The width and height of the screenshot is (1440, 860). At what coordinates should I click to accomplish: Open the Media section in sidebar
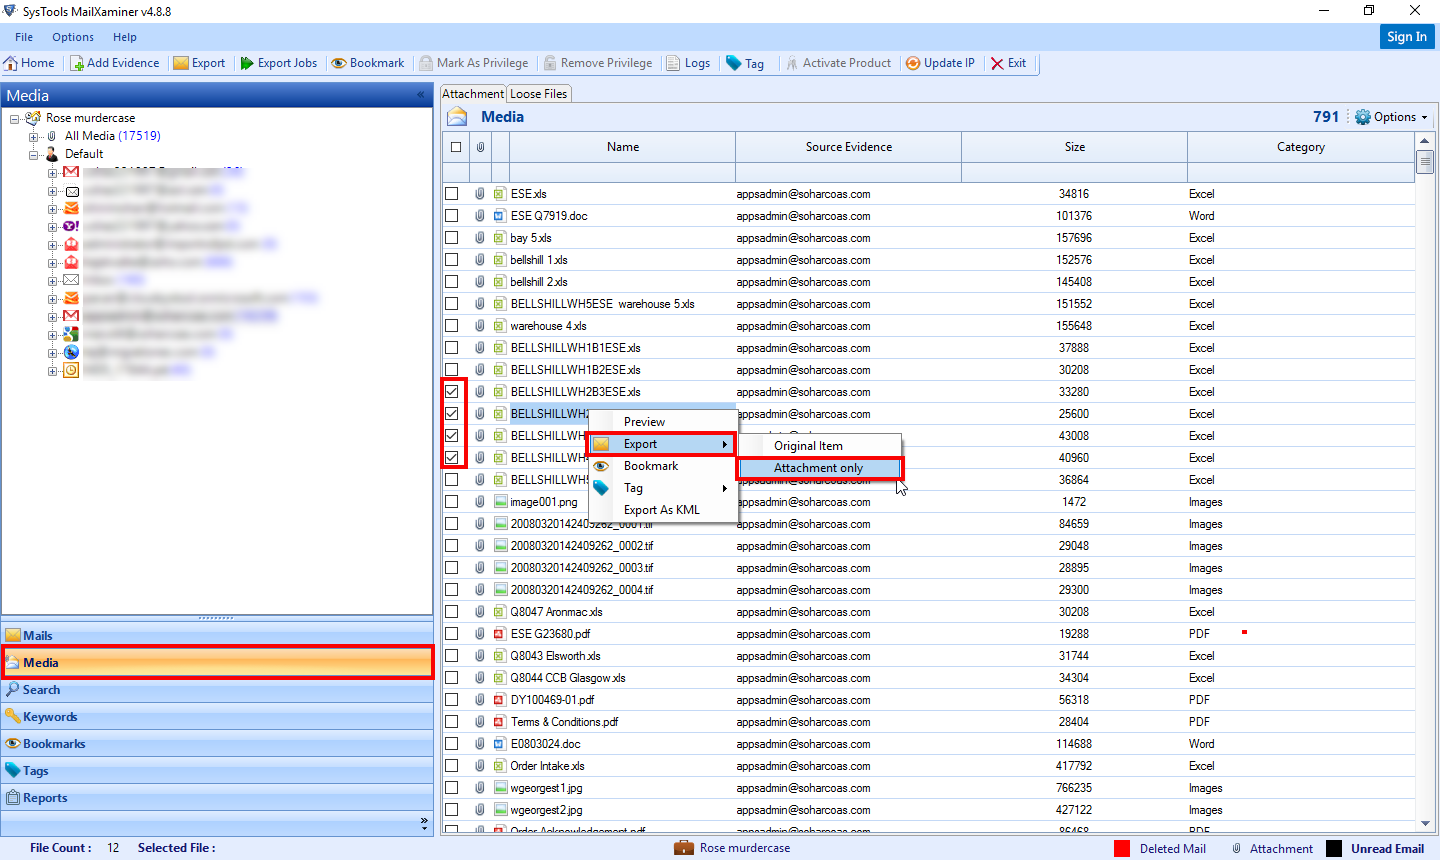click(217, 663)
